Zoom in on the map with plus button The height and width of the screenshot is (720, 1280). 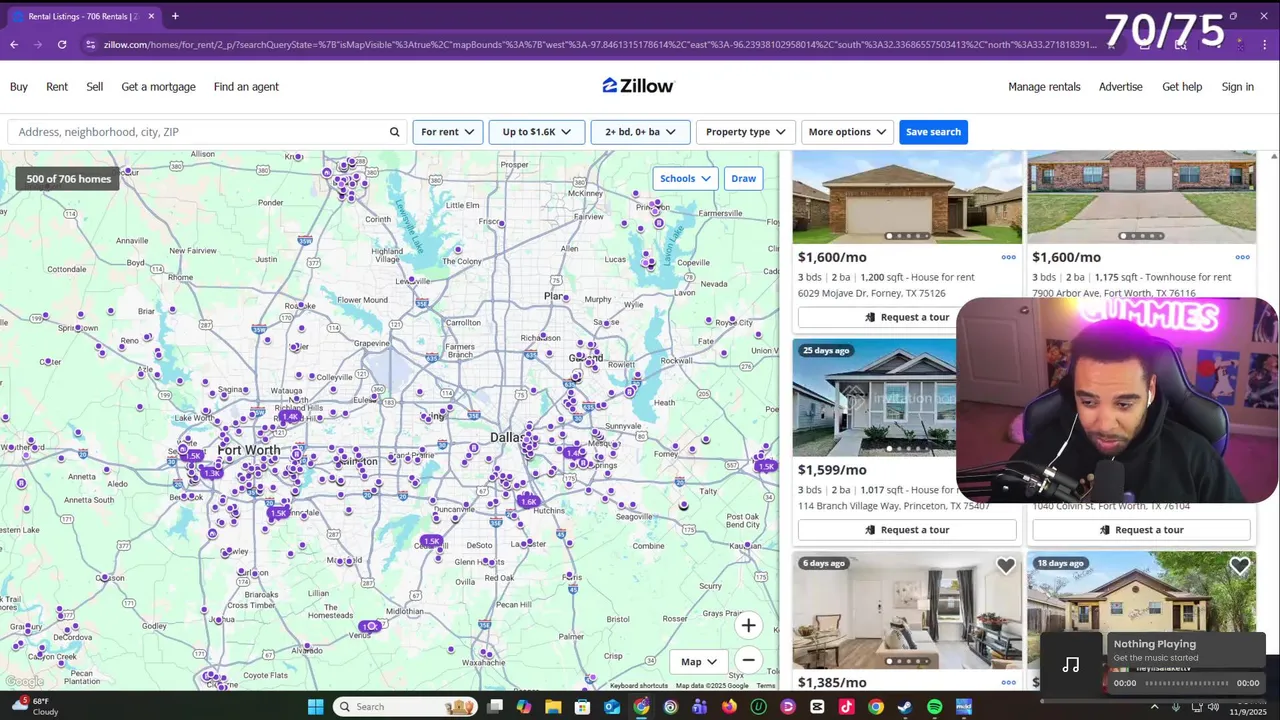748,626
